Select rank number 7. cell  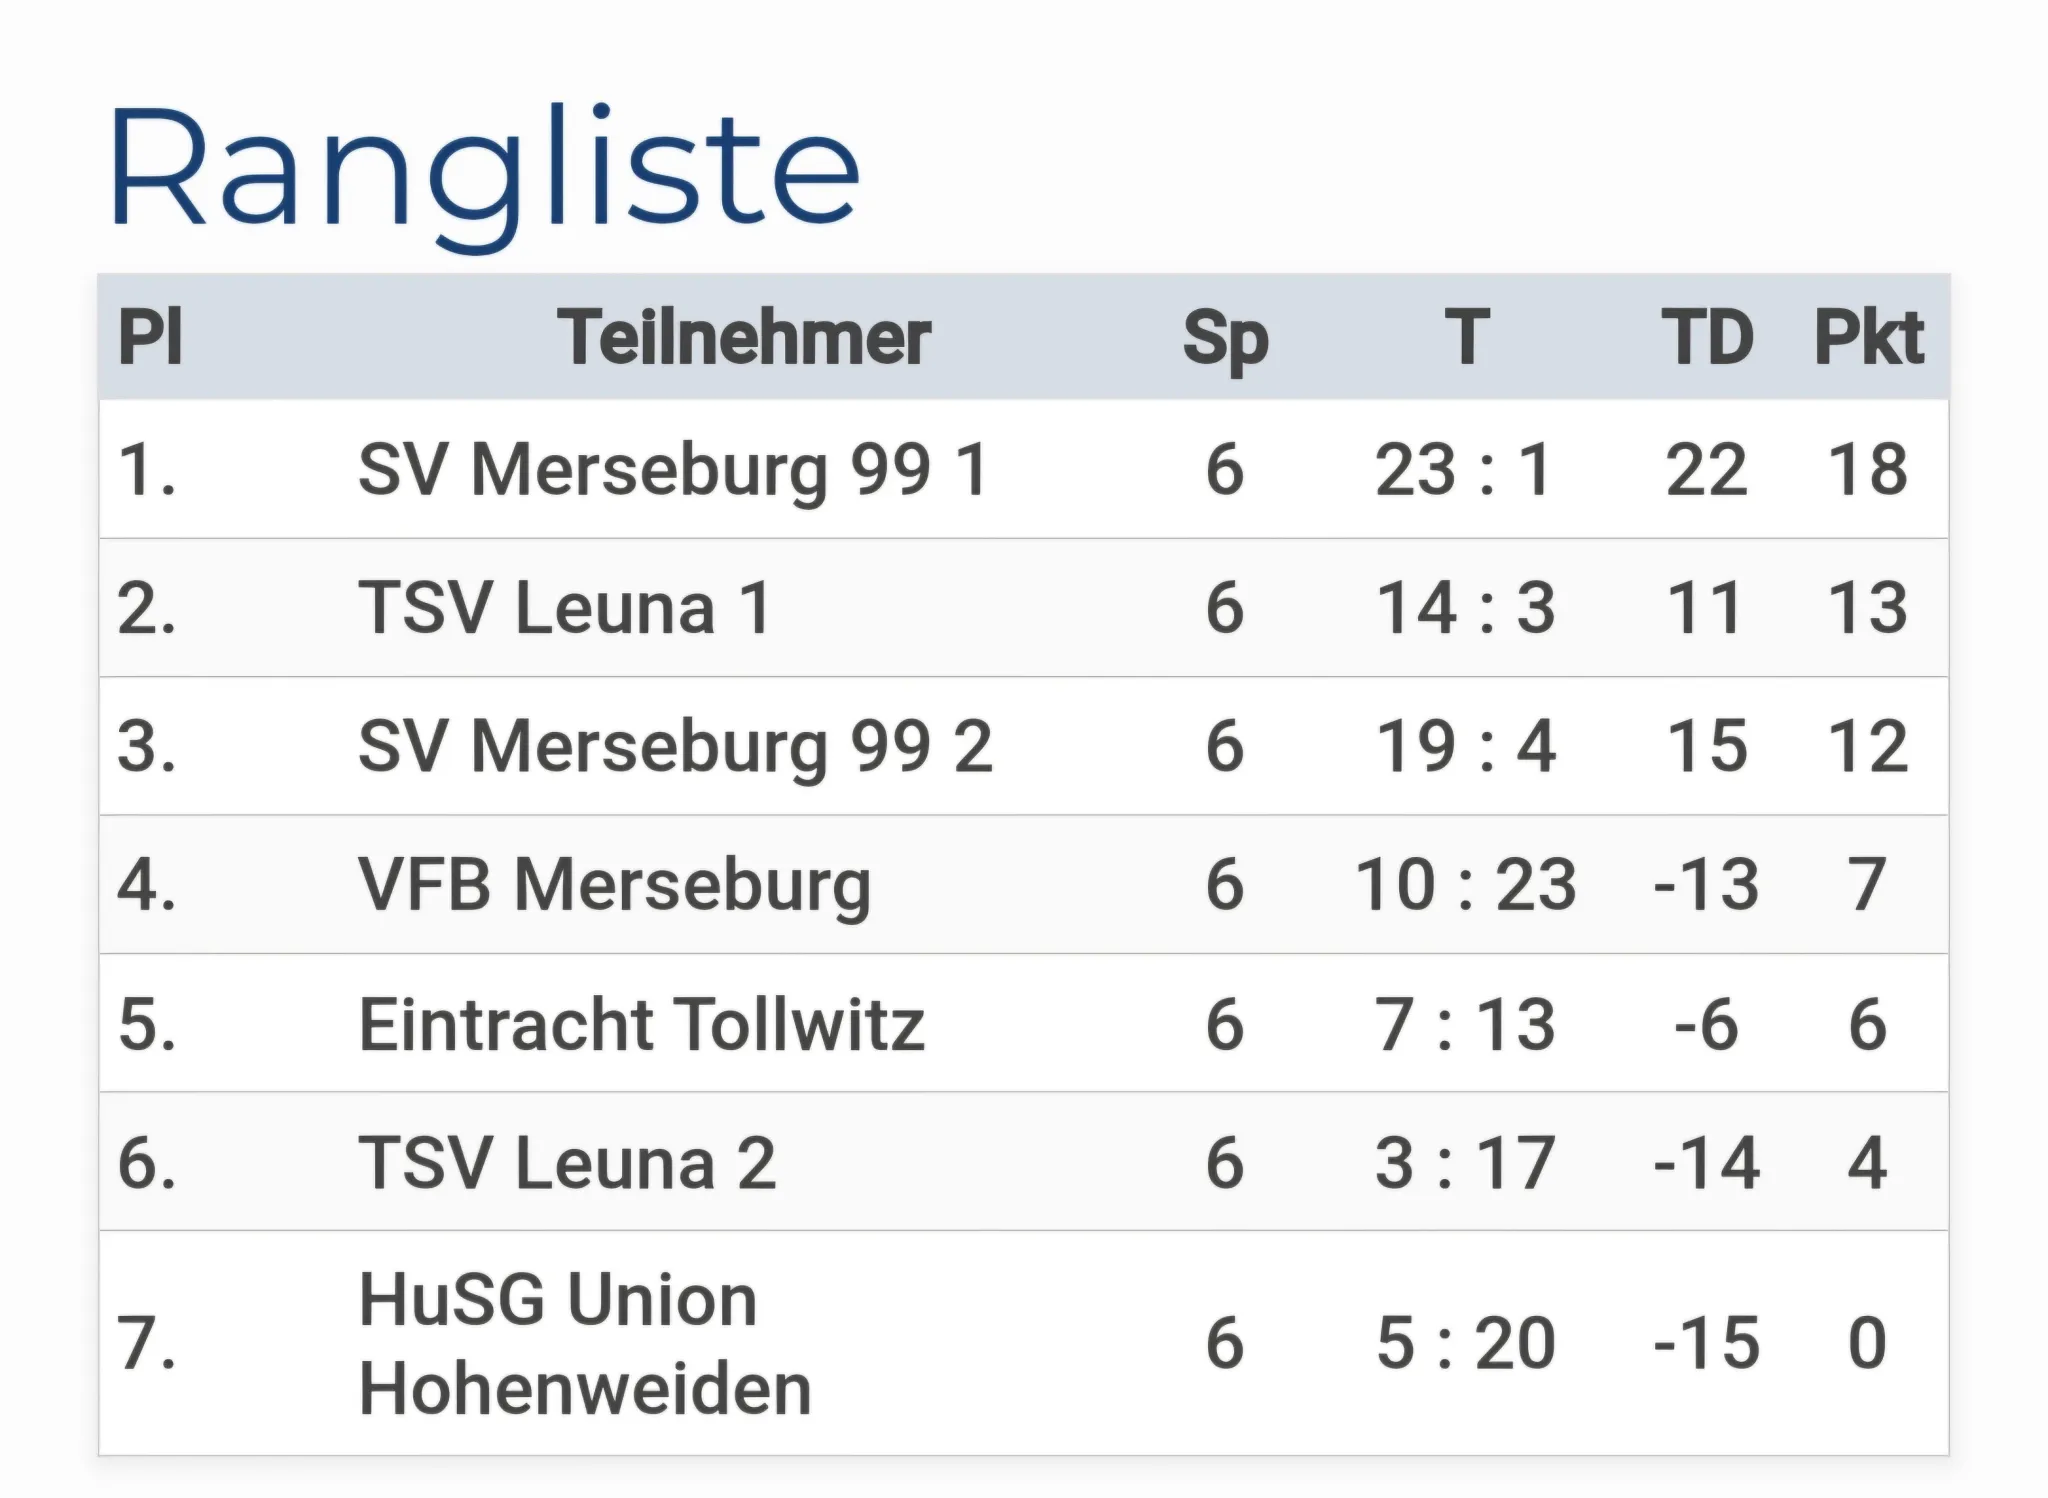coord(147,1343)
